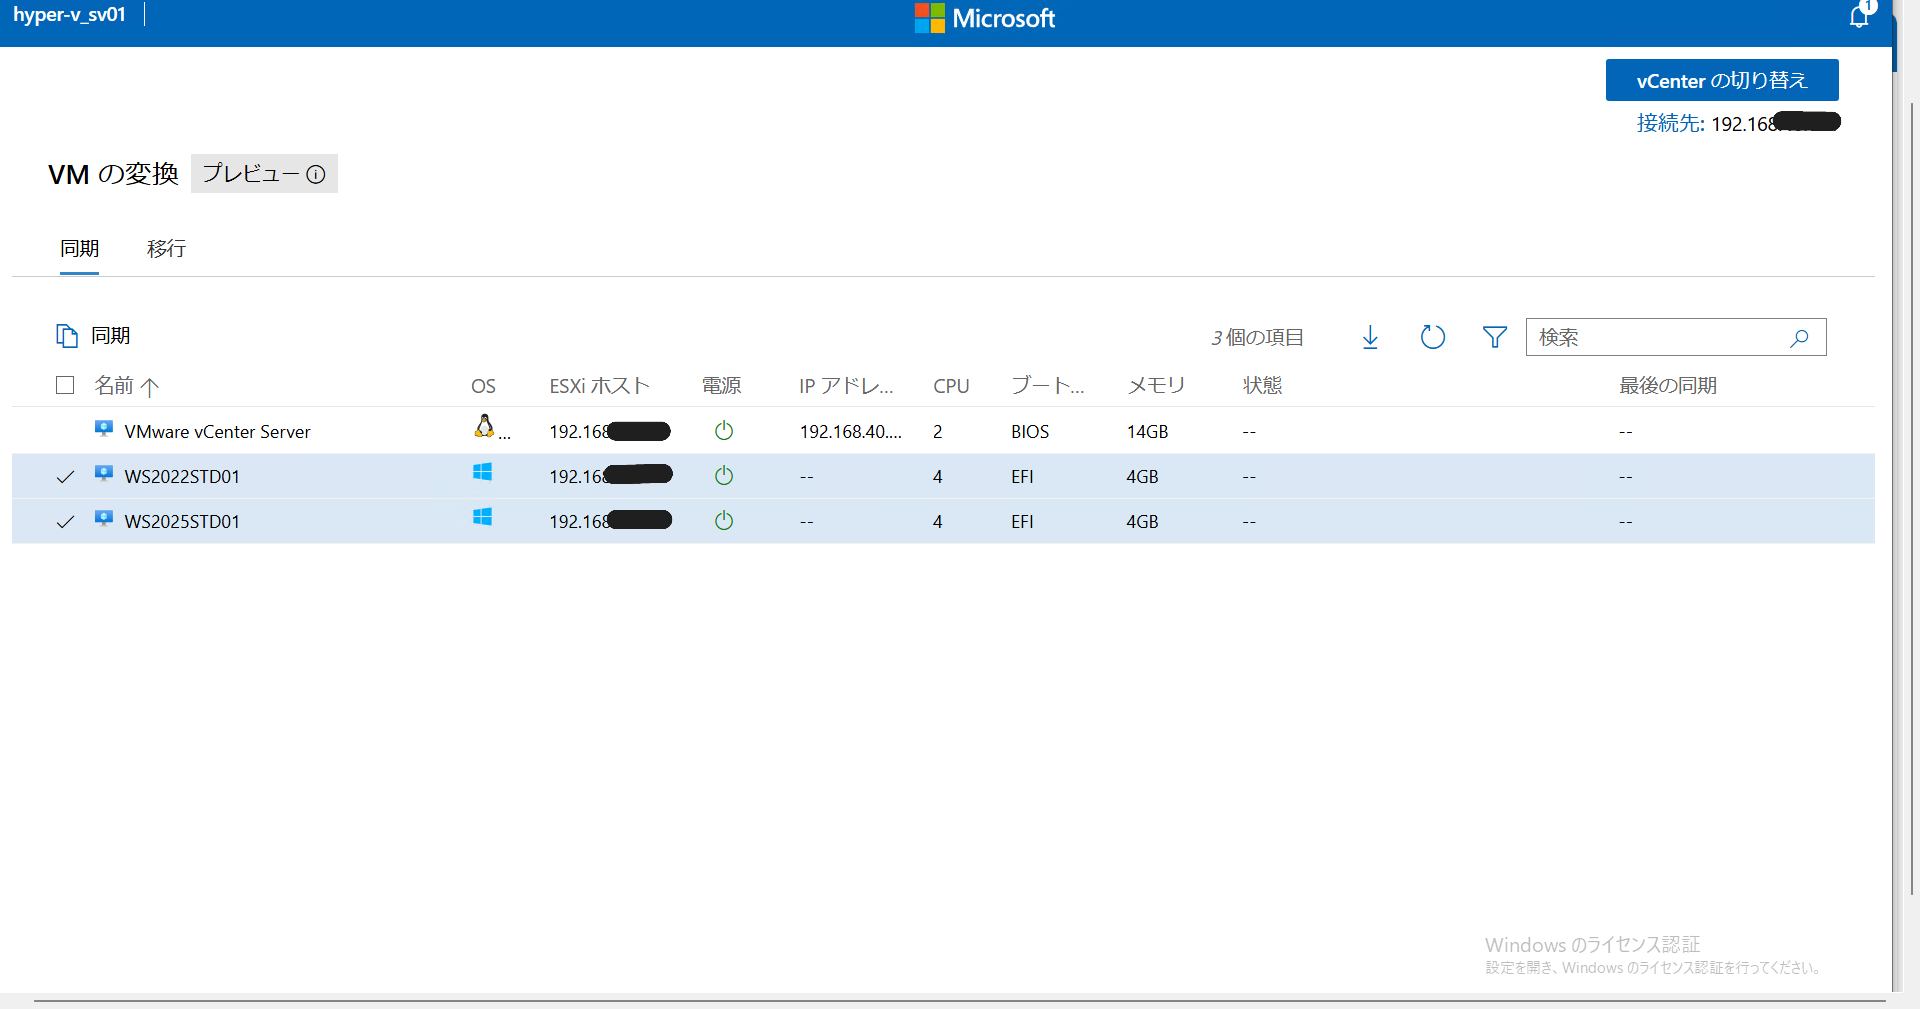Sort by the 名前 column header
This screenshot has height=1009, width=1920.
(114, 385)
